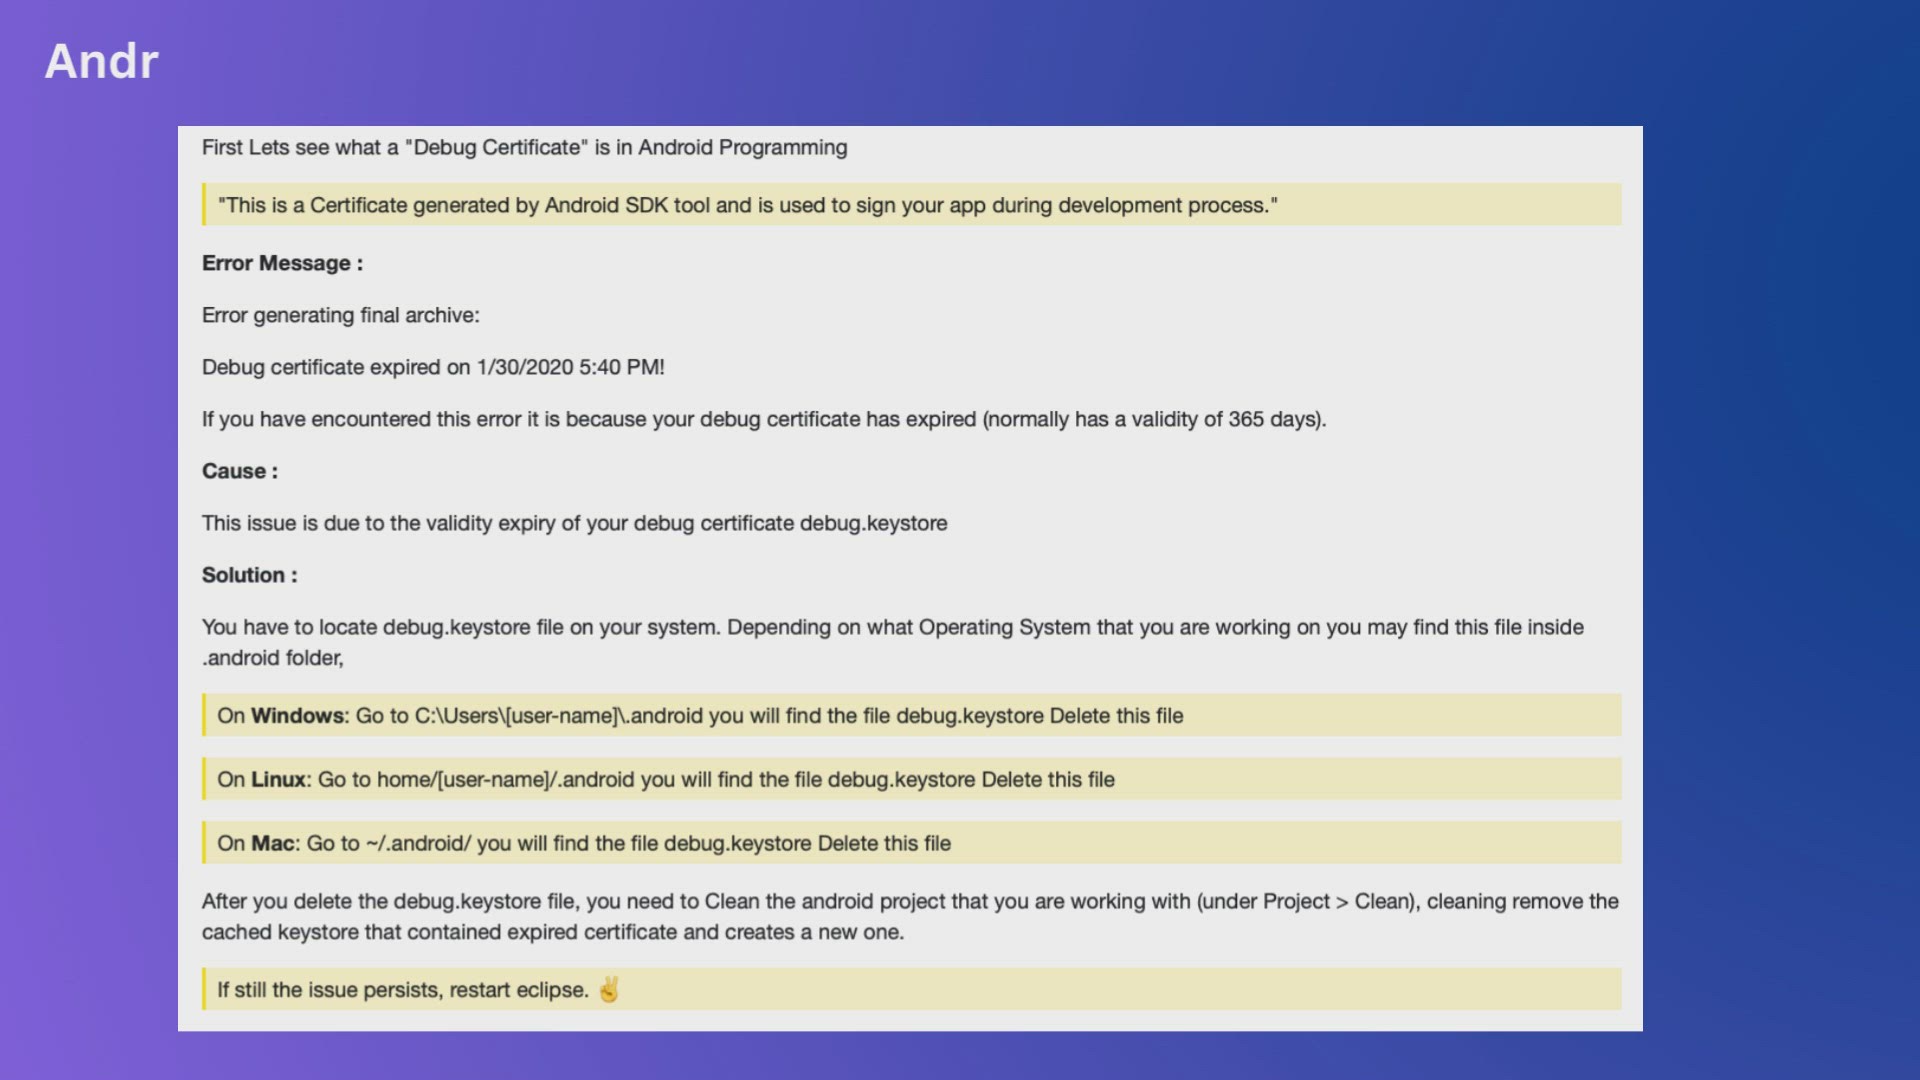
Task: Click the victory hand emoji
Action: [609, 990]
